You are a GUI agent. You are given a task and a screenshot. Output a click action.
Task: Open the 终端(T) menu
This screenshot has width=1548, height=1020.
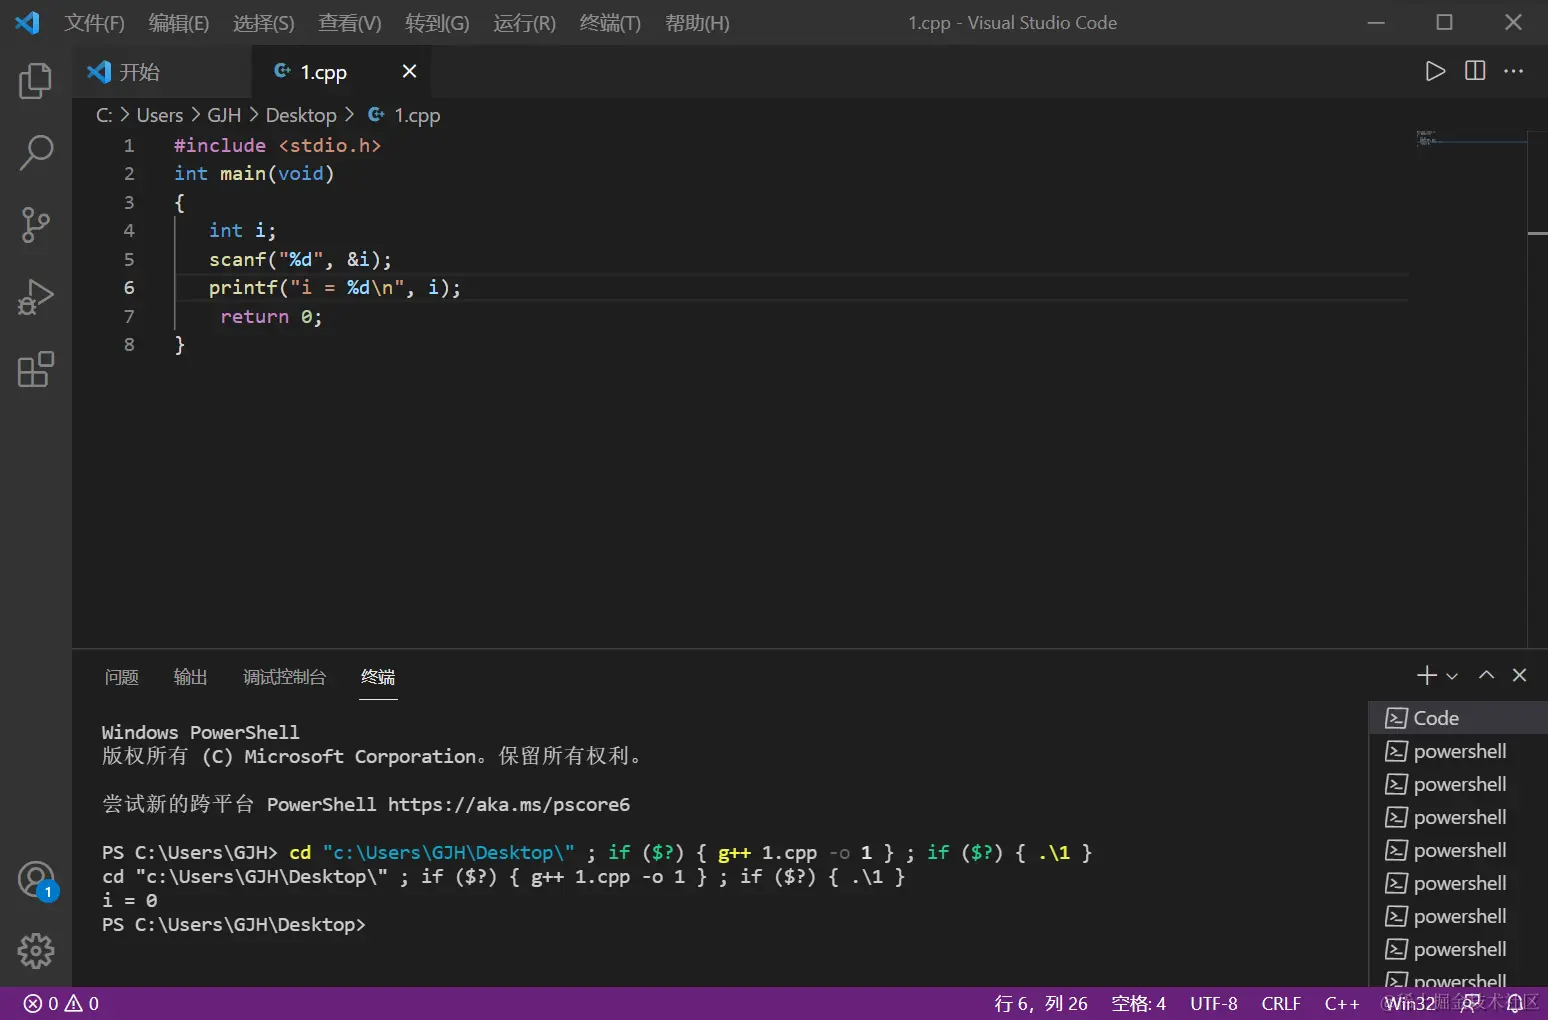pyautogui.click(x=610, y=23)
